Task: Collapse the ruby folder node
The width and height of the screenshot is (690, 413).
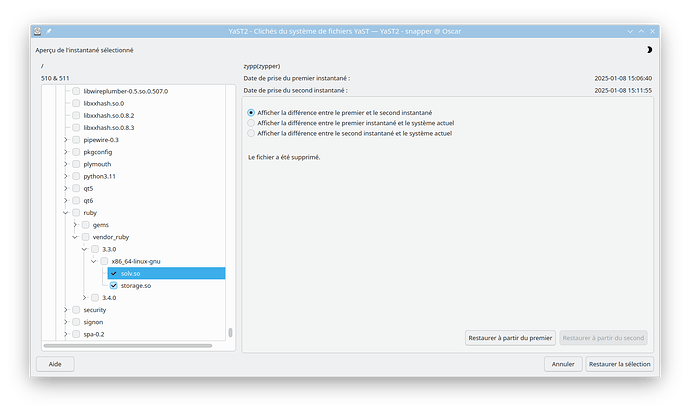Action: 66,213
